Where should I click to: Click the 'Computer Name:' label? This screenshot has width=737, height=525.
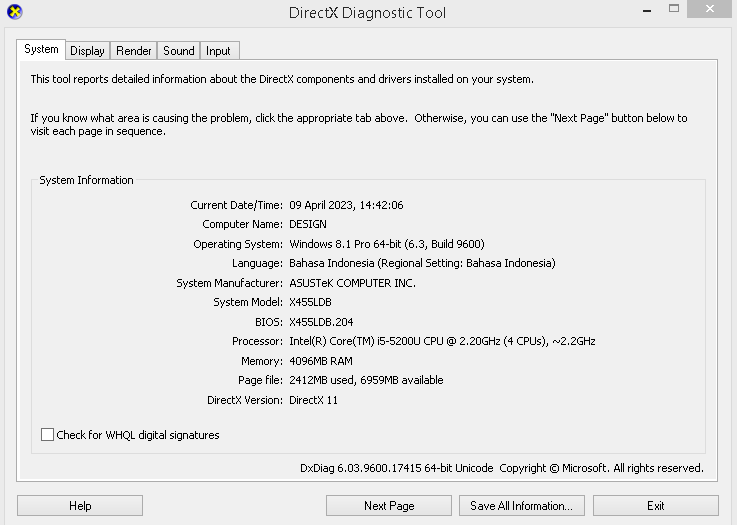click(x=243, y=224)
